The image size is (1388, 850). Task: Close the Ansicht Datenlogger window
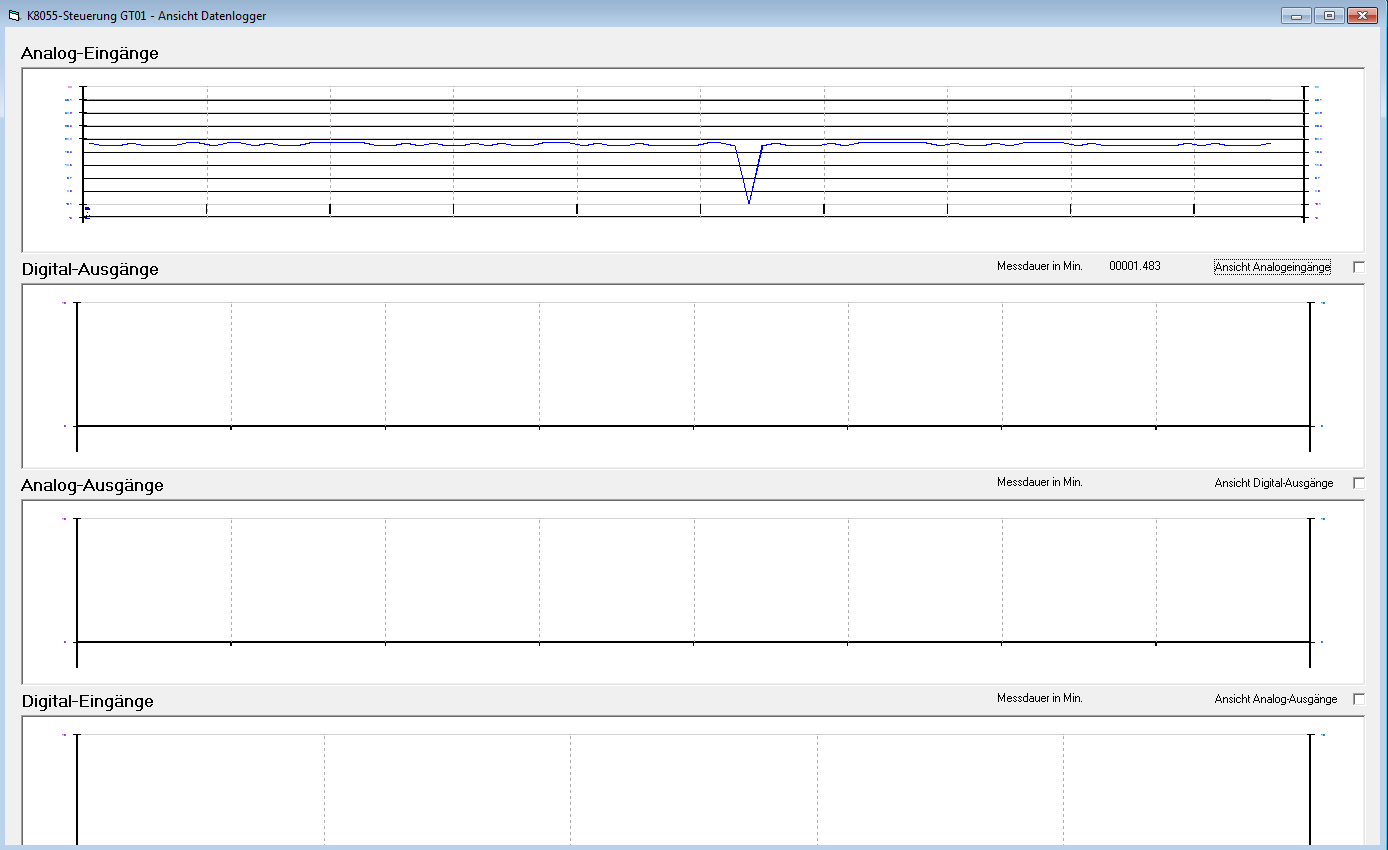point(1363,15)
